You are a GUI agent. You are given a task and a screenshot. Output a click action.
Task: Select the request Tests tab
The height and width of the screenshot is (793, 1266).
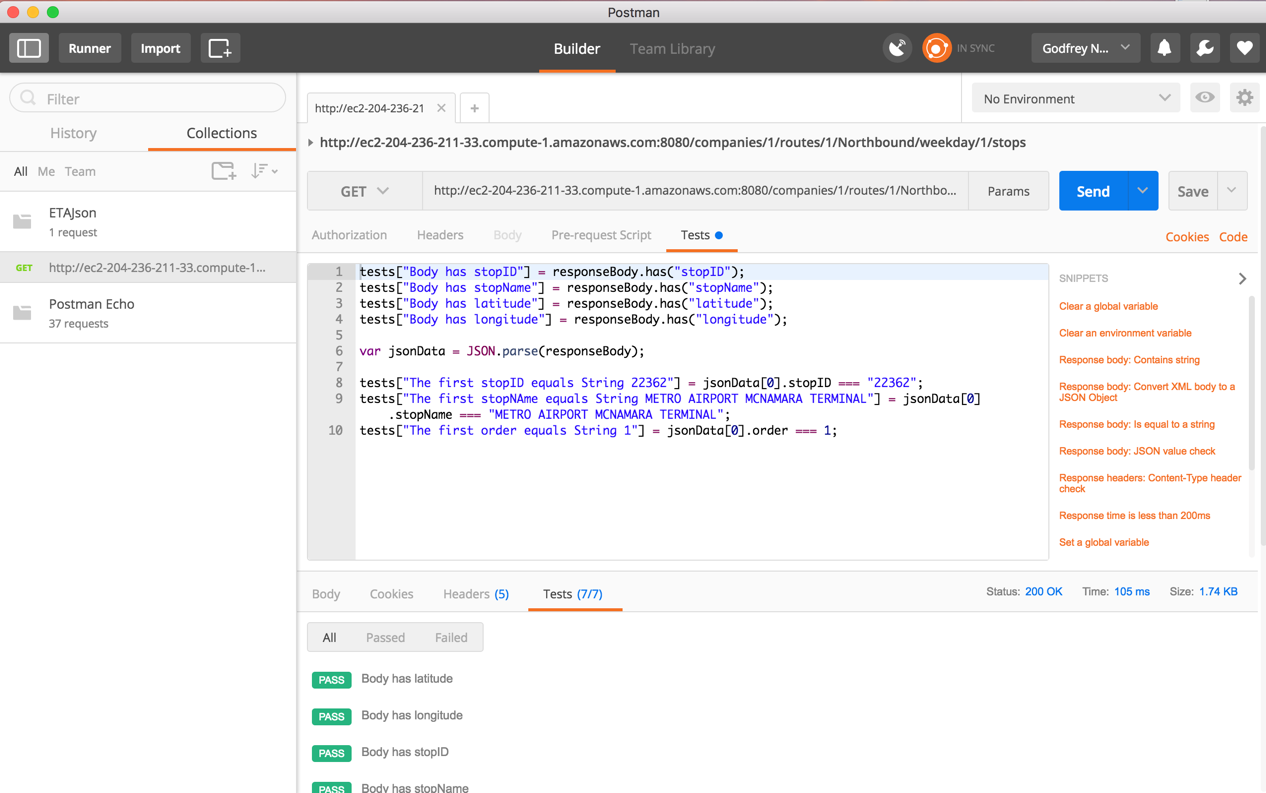(x=701, y=235)
